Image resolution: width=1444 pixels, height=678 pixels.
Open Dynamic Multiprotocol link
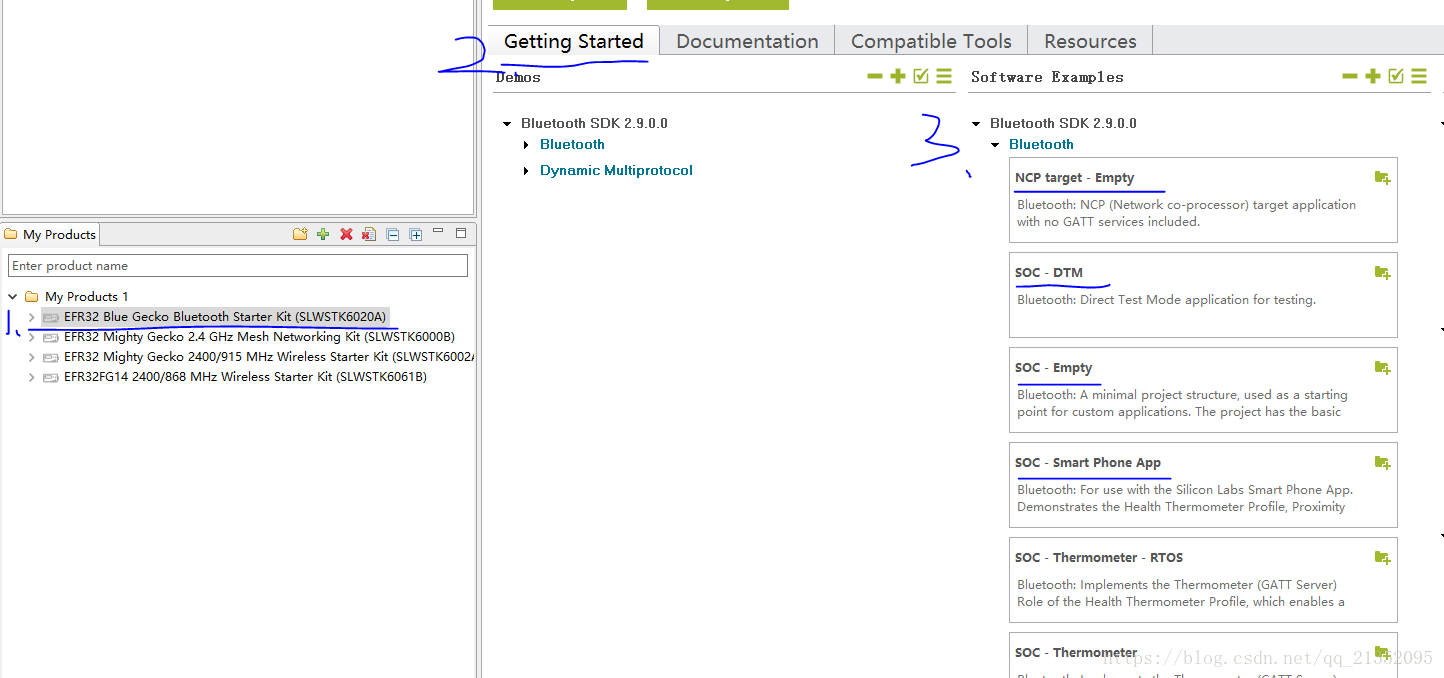[x=616, y=170]
